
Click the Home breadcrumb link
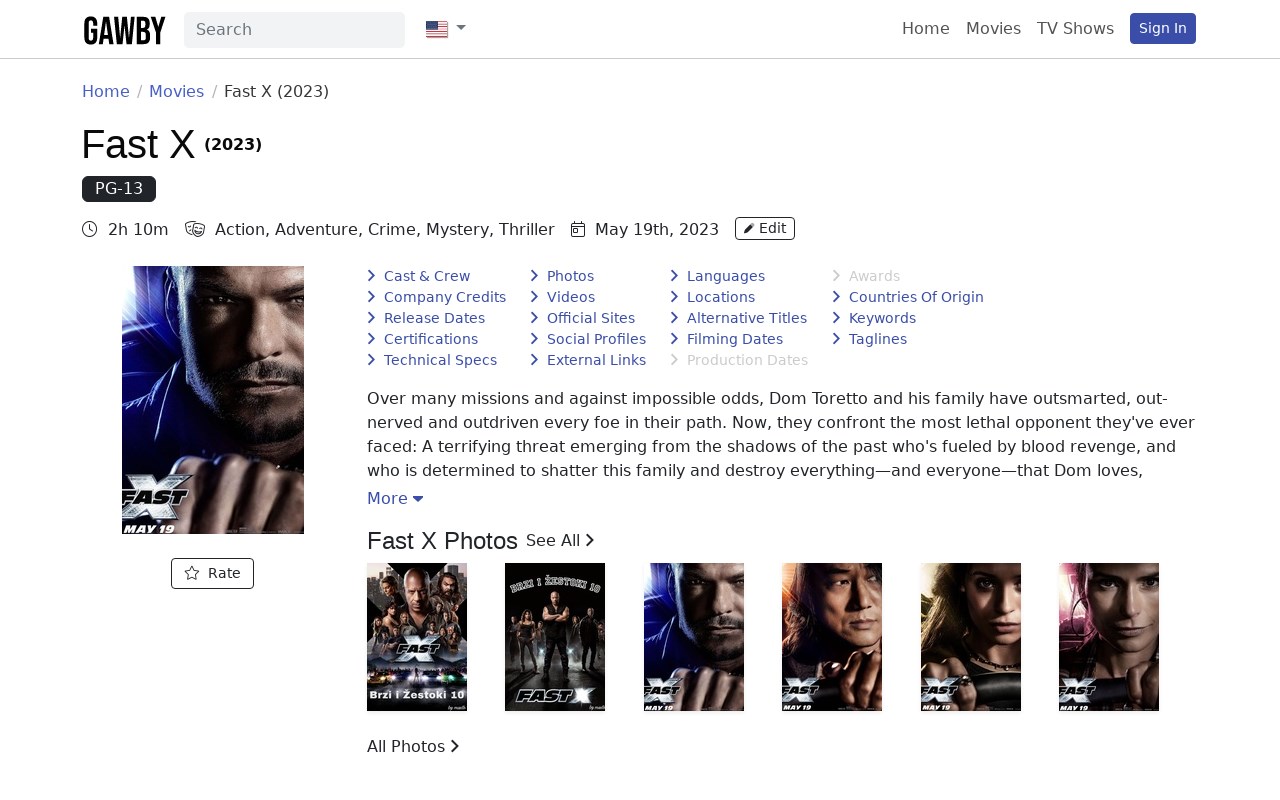[x=106, y=91]
